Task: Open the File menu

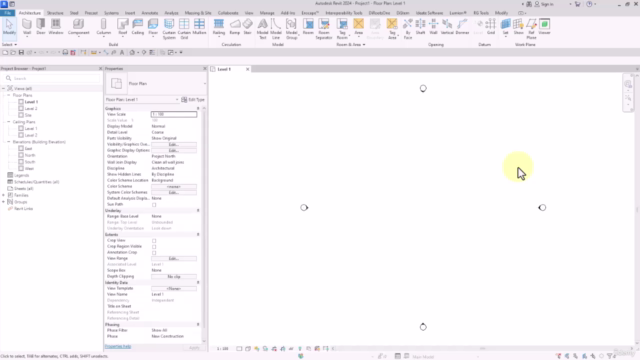Action: point(7,13)
